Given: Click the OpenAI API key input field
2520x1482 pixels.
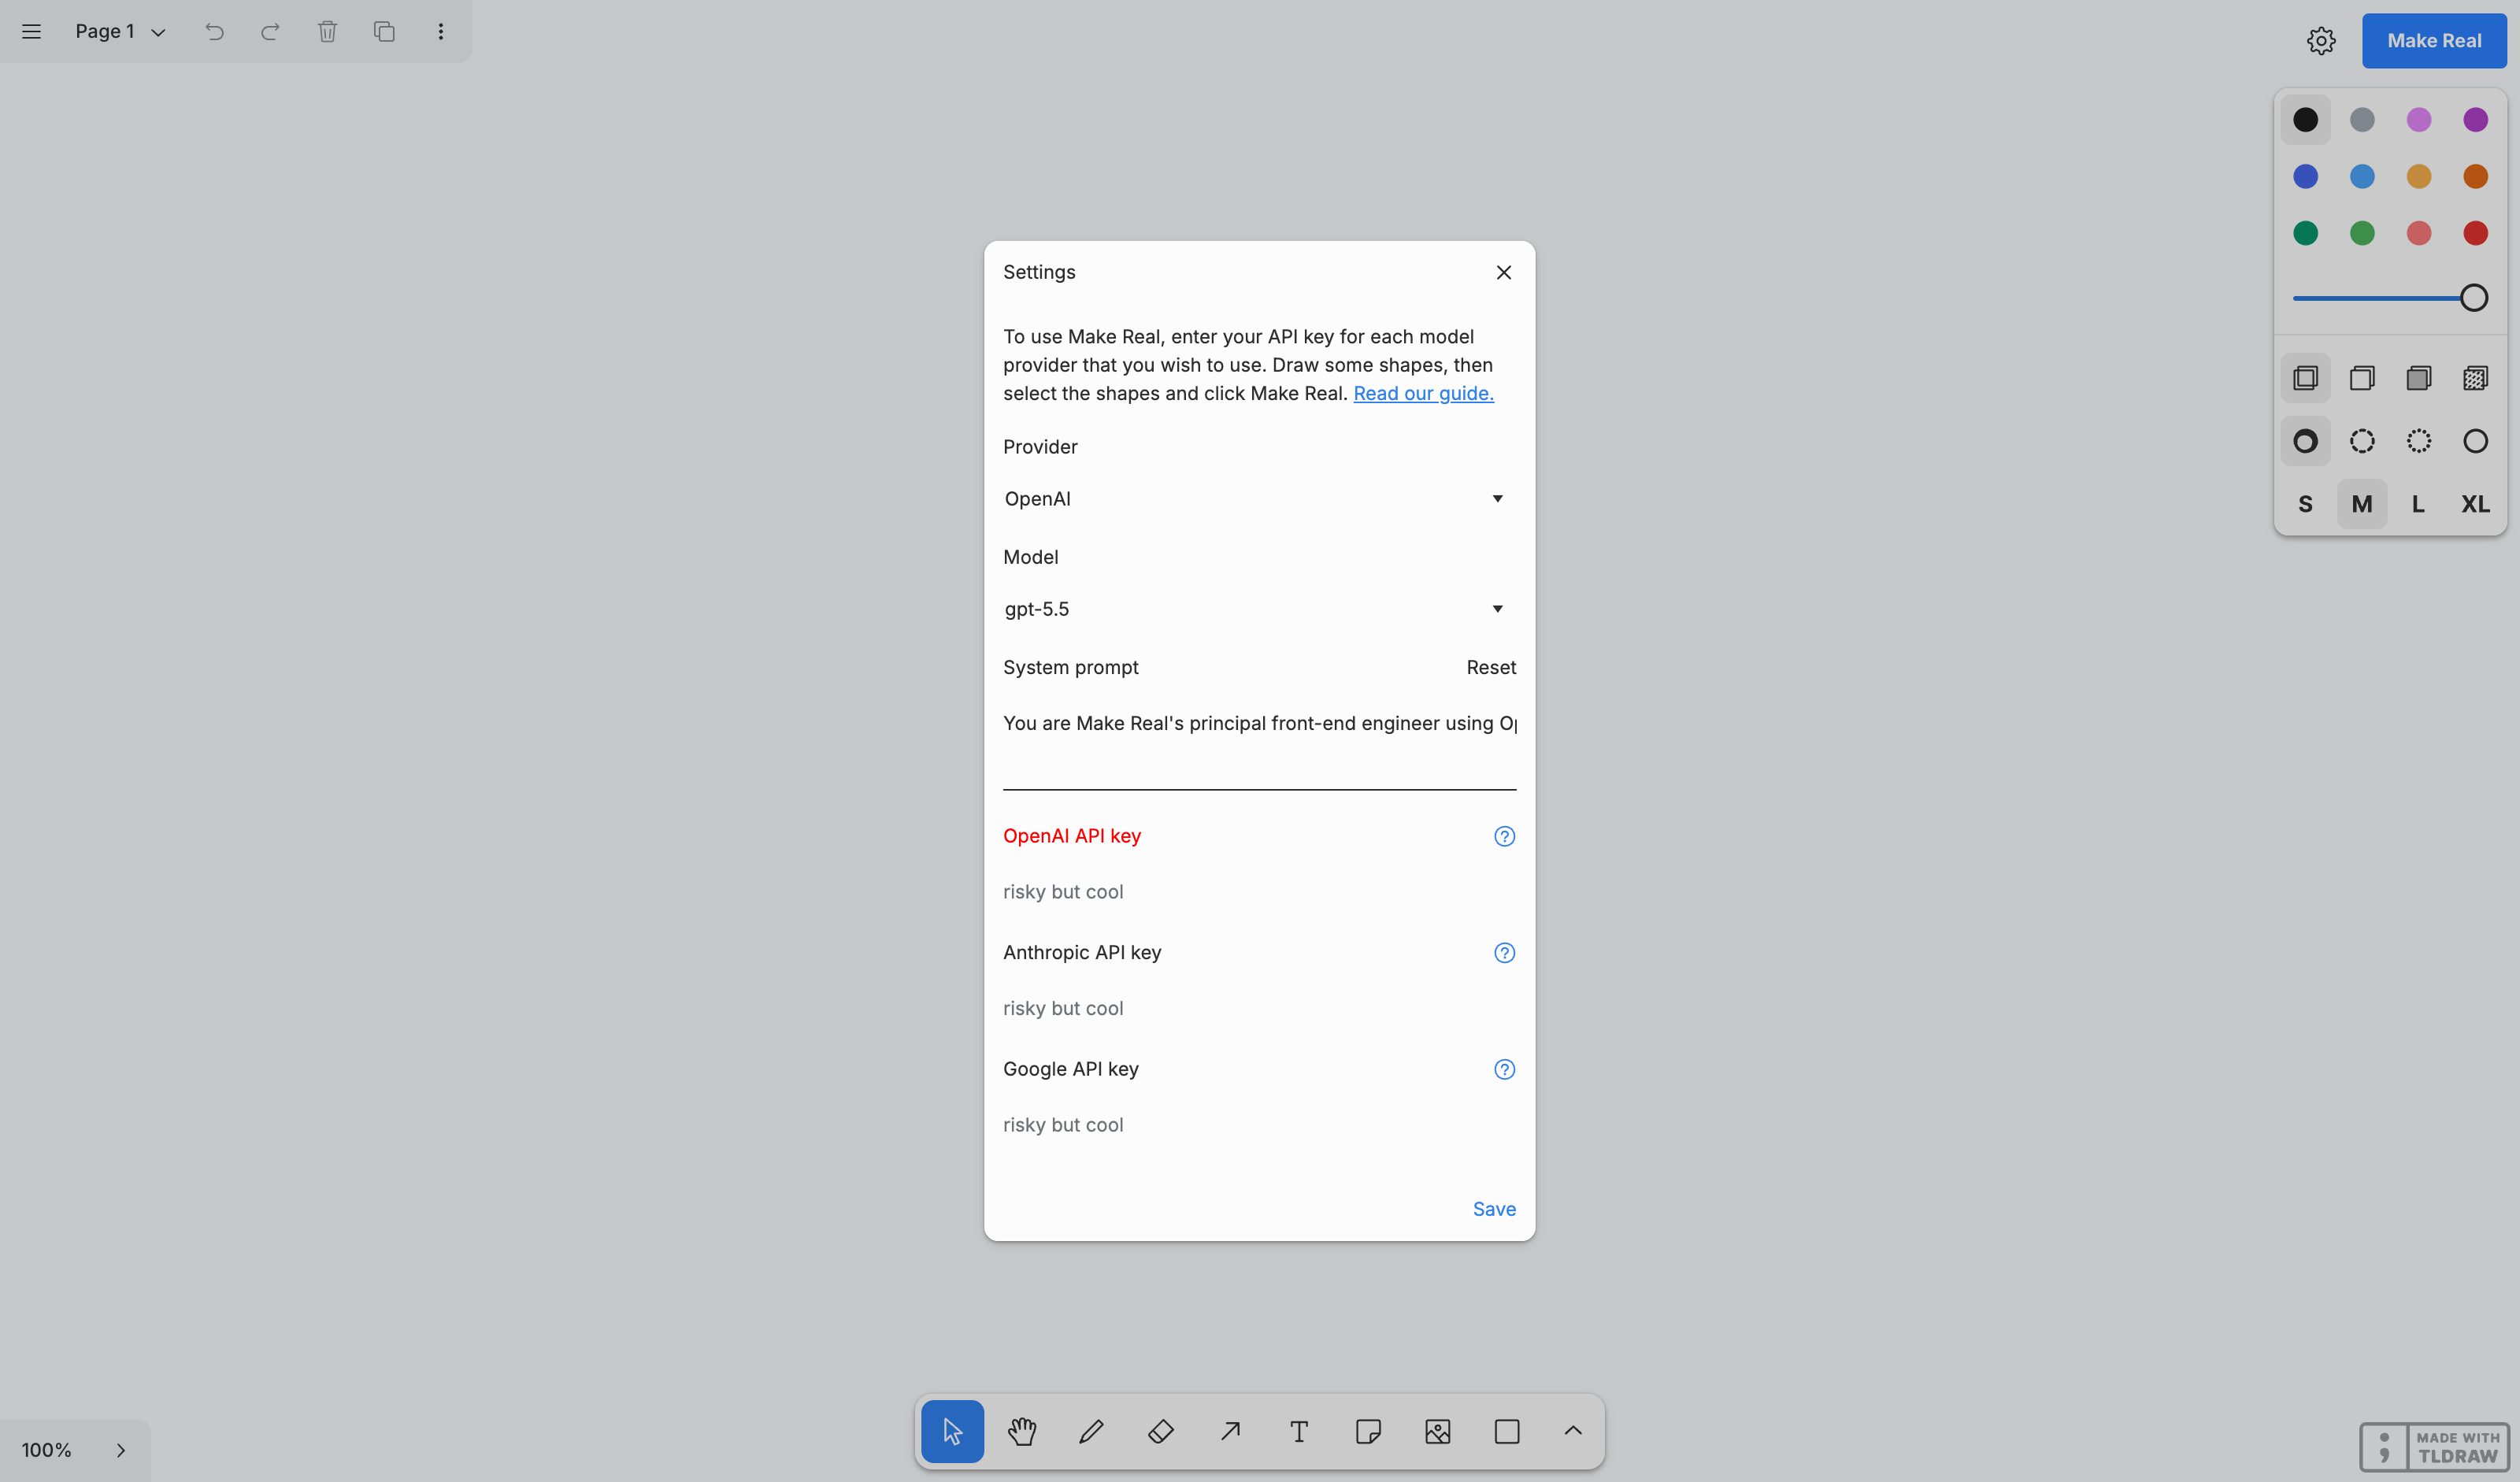Looking at the screenshot, I should pos(1259,892).
